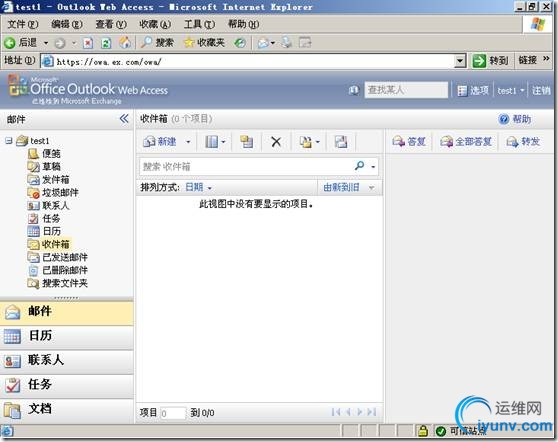
Task: Switch to Contacts (联系人) navigation button
Action: click(67, 361)
